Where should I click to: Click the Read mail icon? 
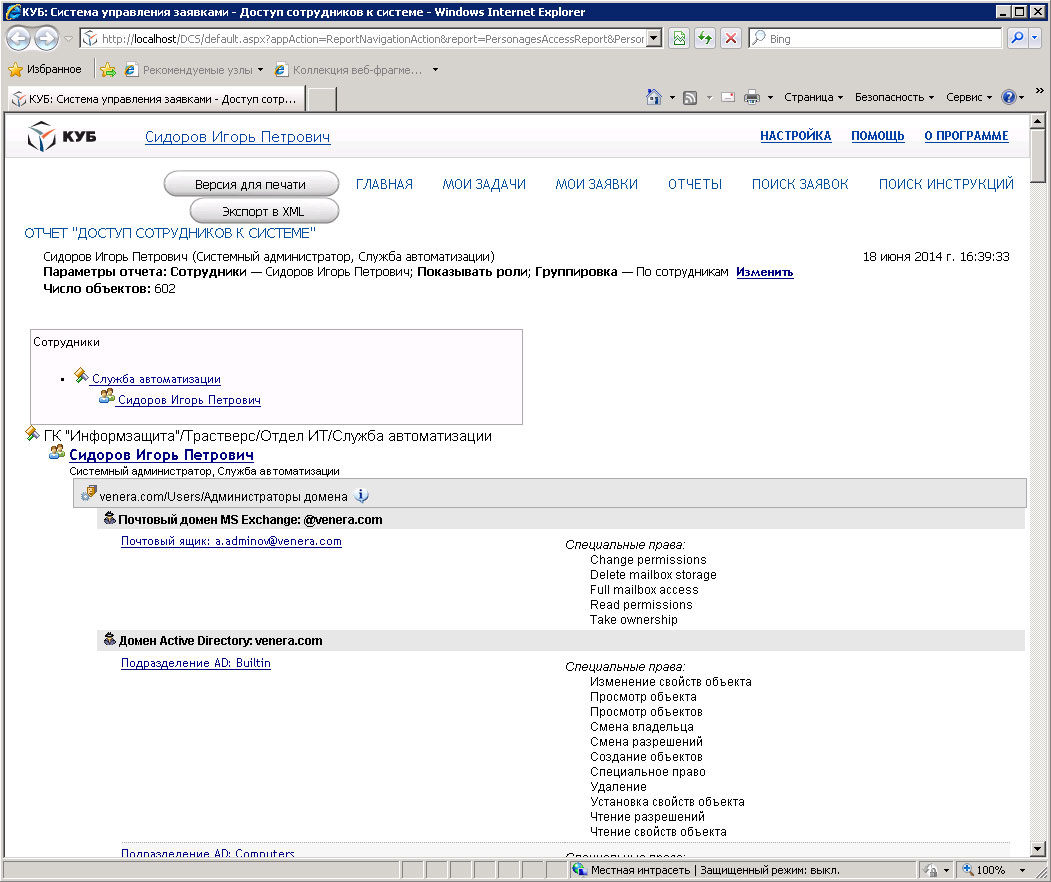[727, 97]
